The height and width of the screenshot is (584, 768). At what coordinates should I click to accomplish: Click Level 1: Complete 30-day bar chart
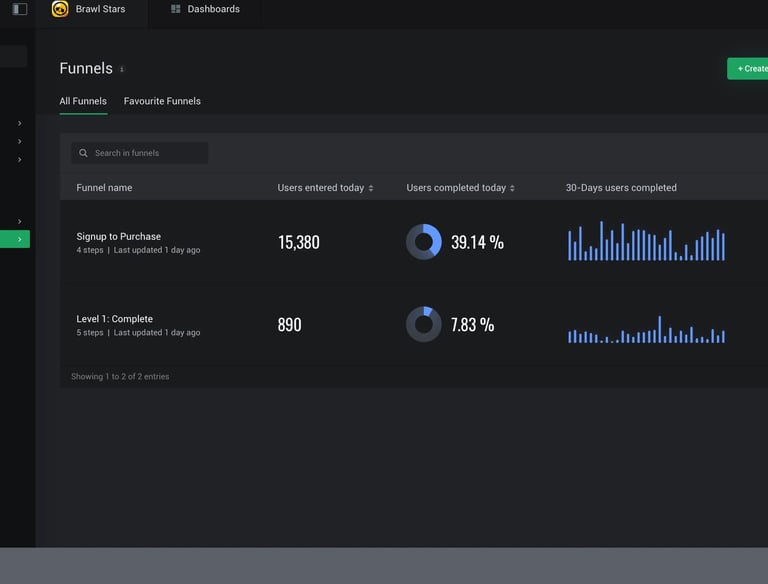coord(647,330)
